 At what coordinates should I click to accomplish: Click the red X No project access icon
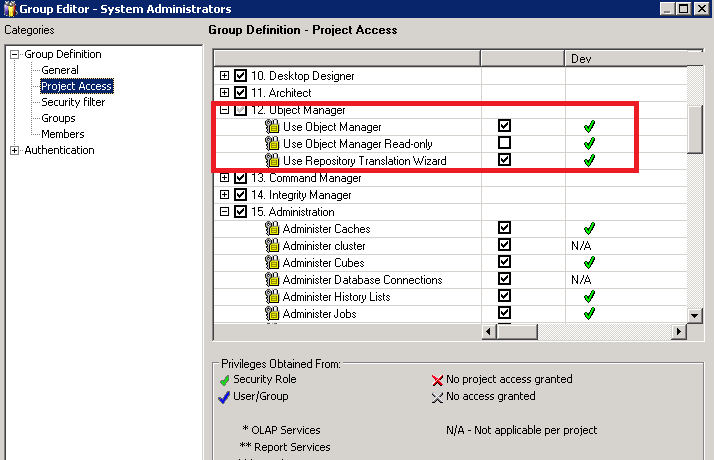click(x=437, y=380)
